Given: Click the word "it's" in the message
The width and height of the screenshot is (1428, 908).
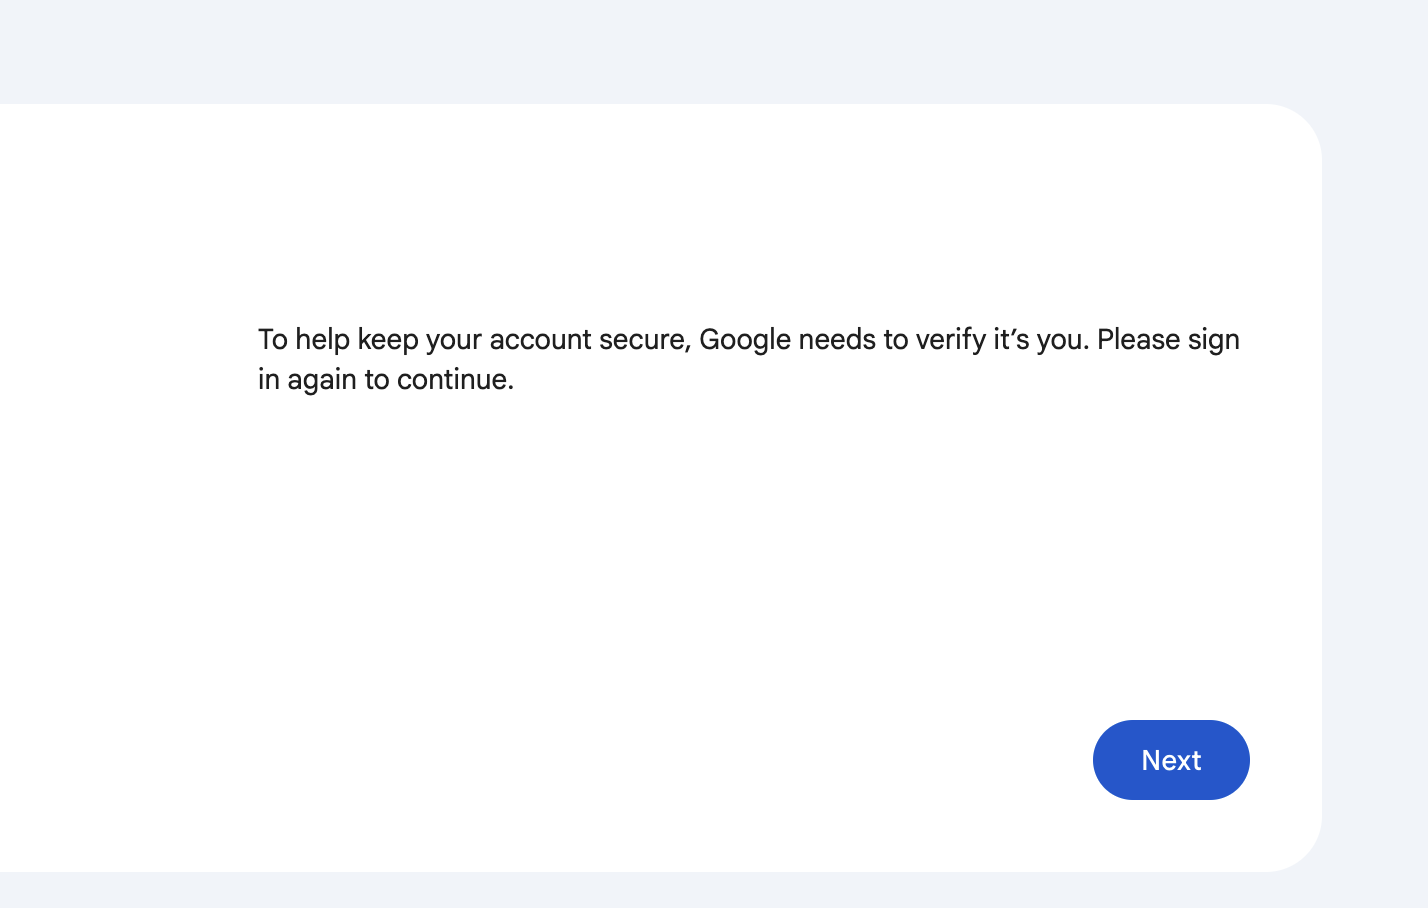Looking at the screenshot, I should (x=1011, y=340).
